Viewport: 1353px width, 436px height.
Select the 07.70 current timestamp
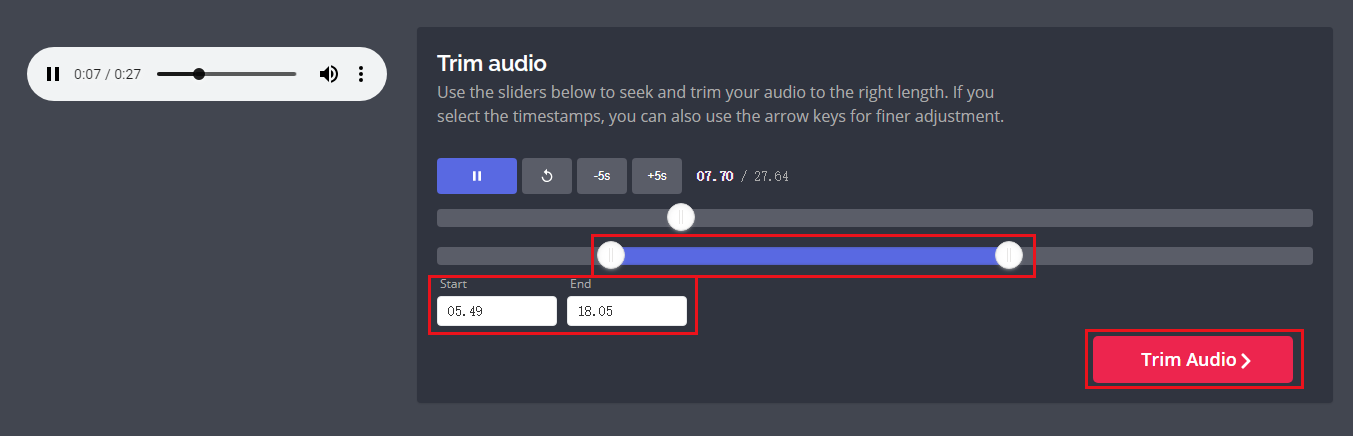pyautogui.click(x=715, y=176)
